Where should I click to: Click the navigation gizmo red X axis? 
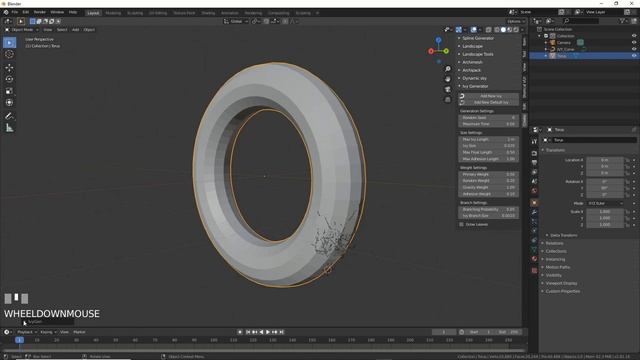coord(431,51)
